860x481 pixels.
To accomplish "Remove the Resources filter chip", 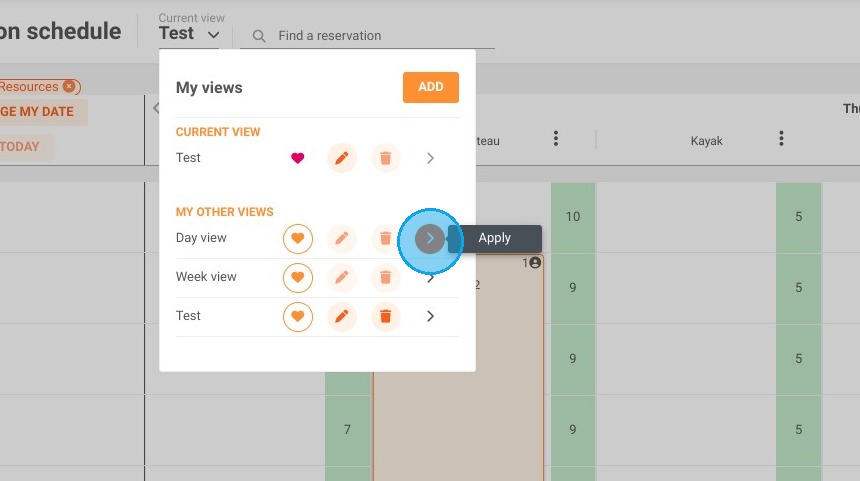I will pyautogui.click(x=69, y=87).
